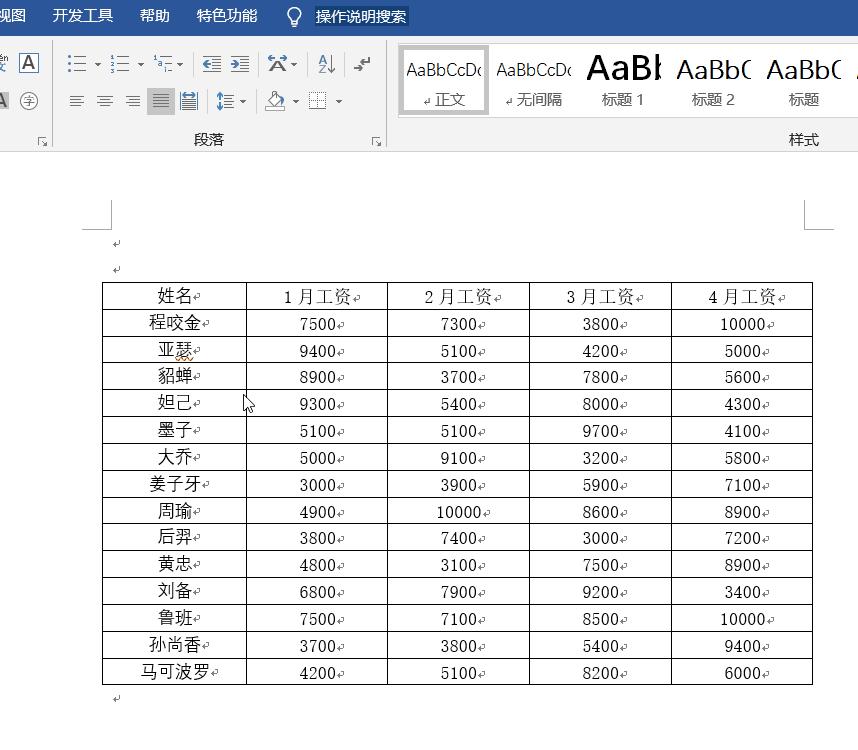Viewport: 858px width, 750px height.
Task: Expand the borders dropdown arrow
Action: click(x=338, y=101)
